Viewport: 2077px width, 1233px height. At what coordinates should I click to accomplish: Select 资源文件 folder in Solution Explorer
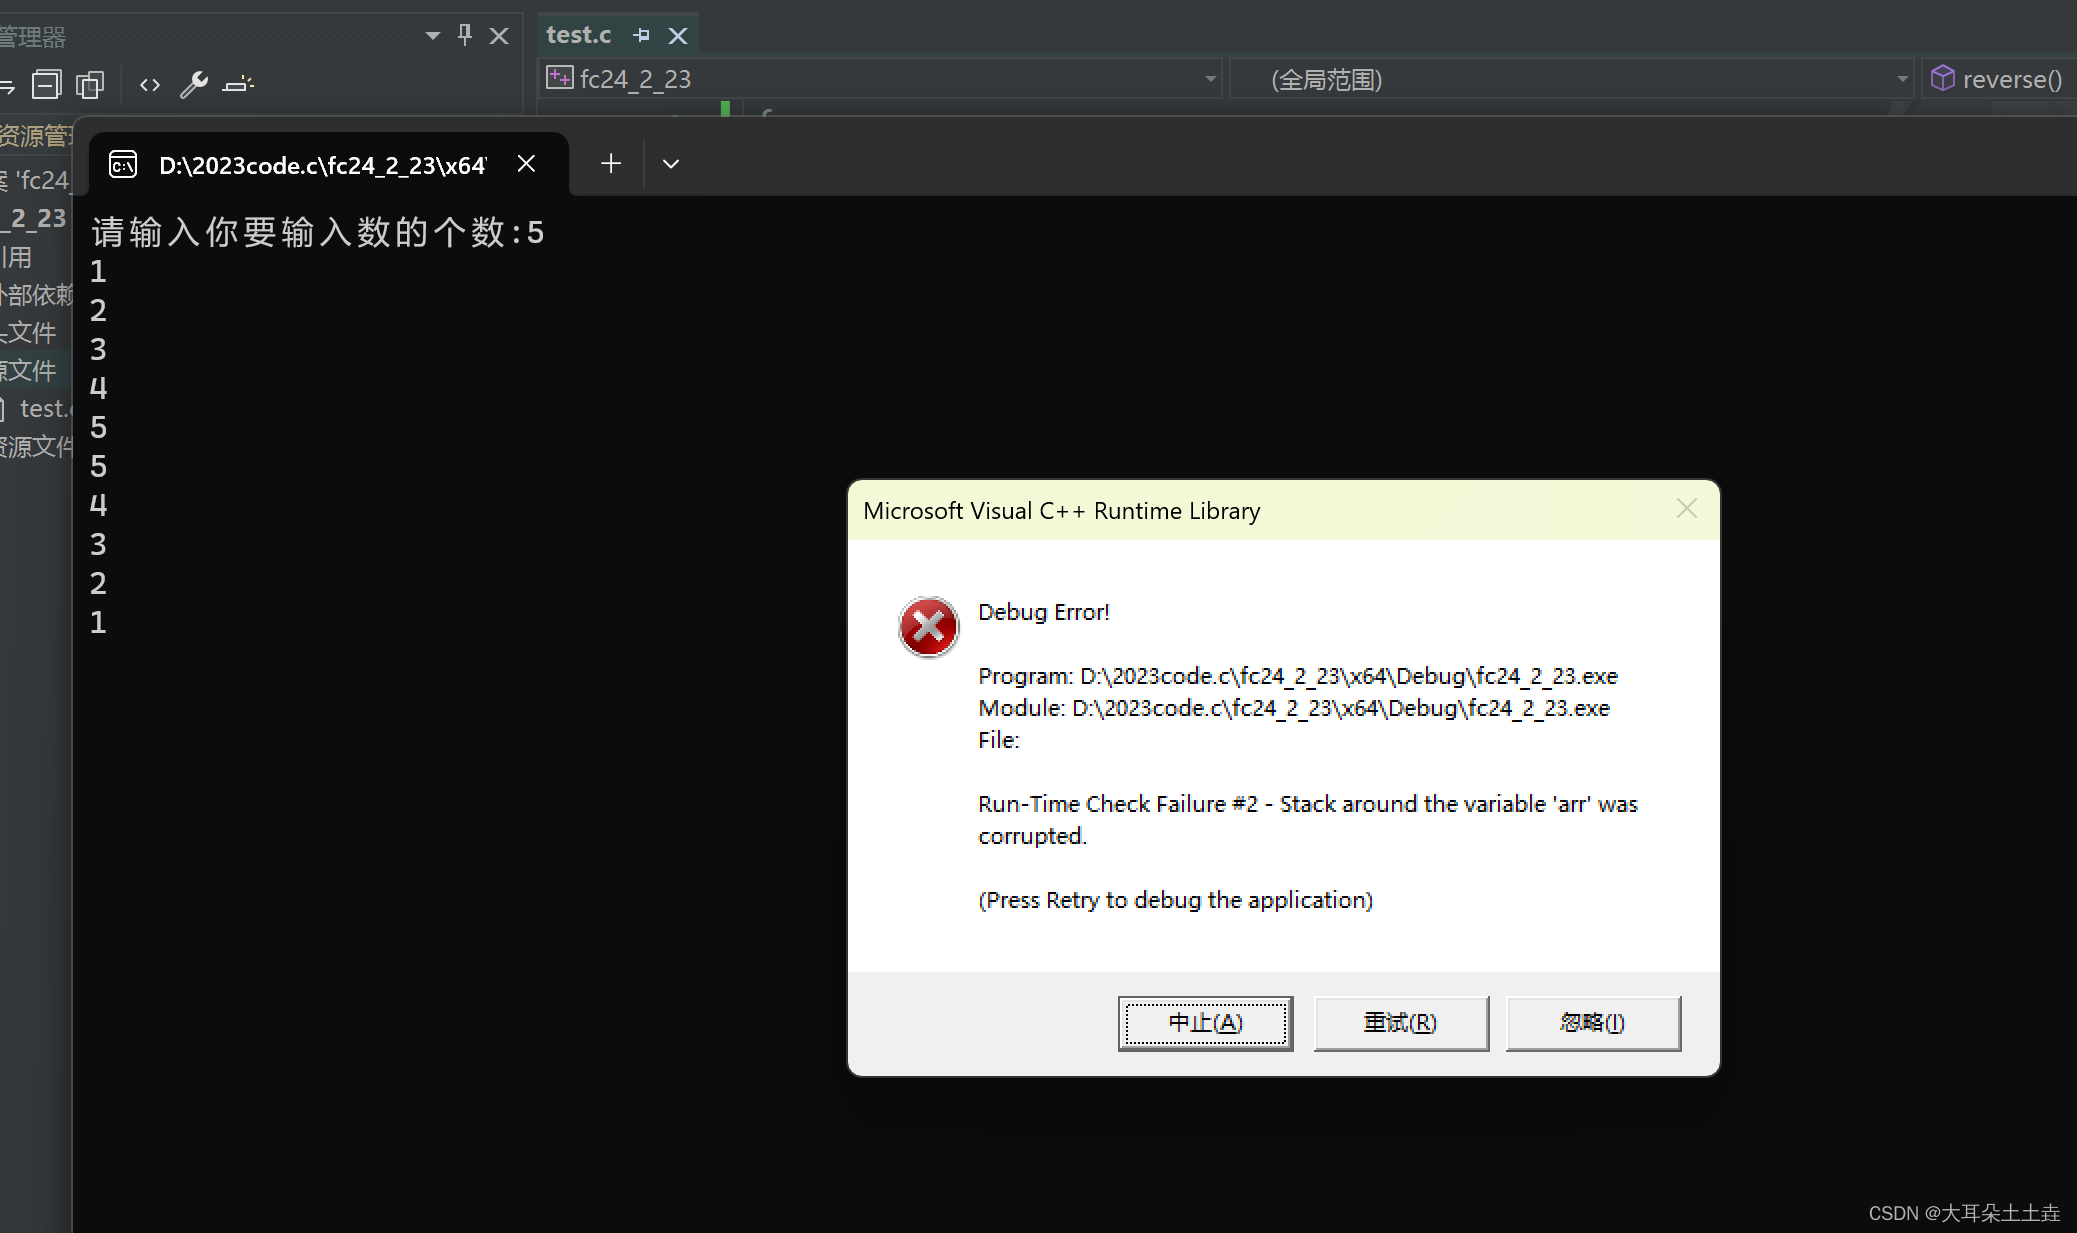click(36, 447)
